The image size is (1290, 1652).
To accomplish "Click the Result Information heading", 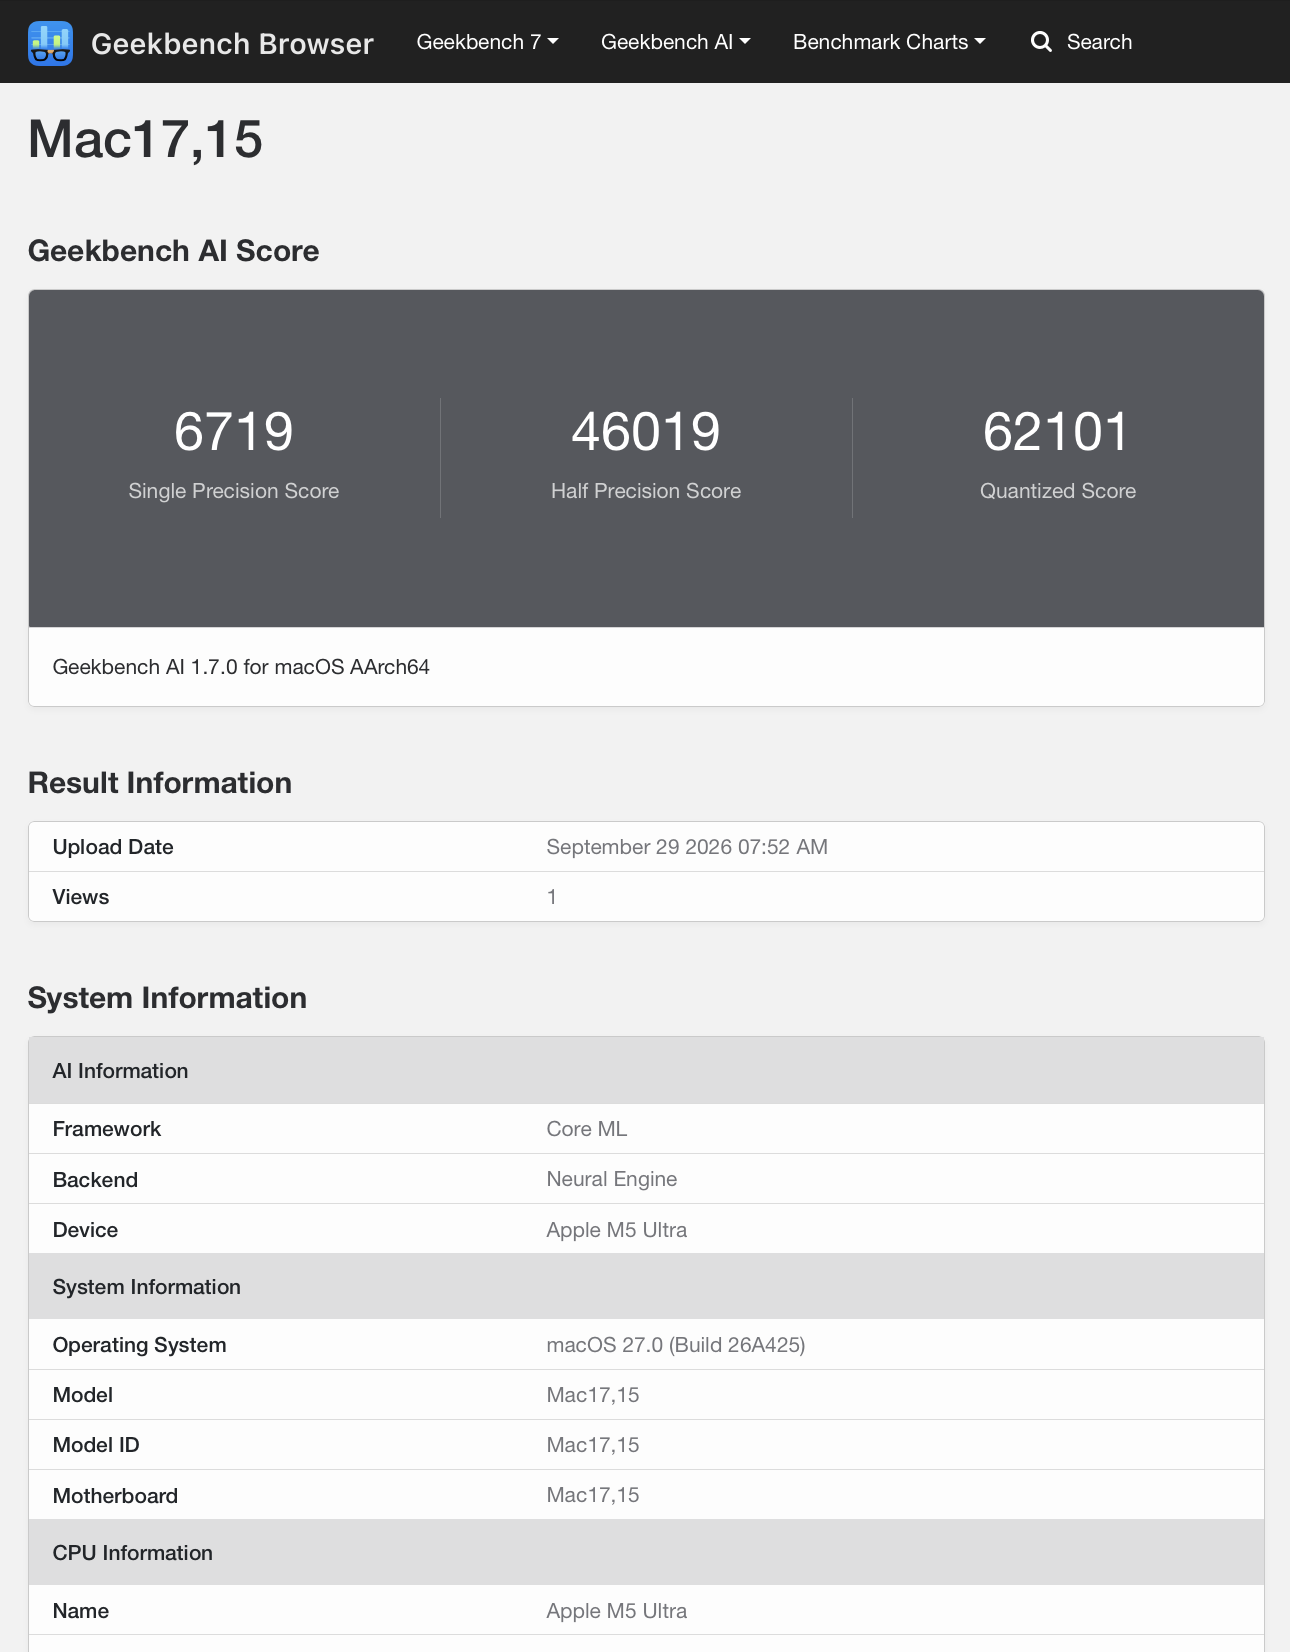I will click(x=160, y=783).
